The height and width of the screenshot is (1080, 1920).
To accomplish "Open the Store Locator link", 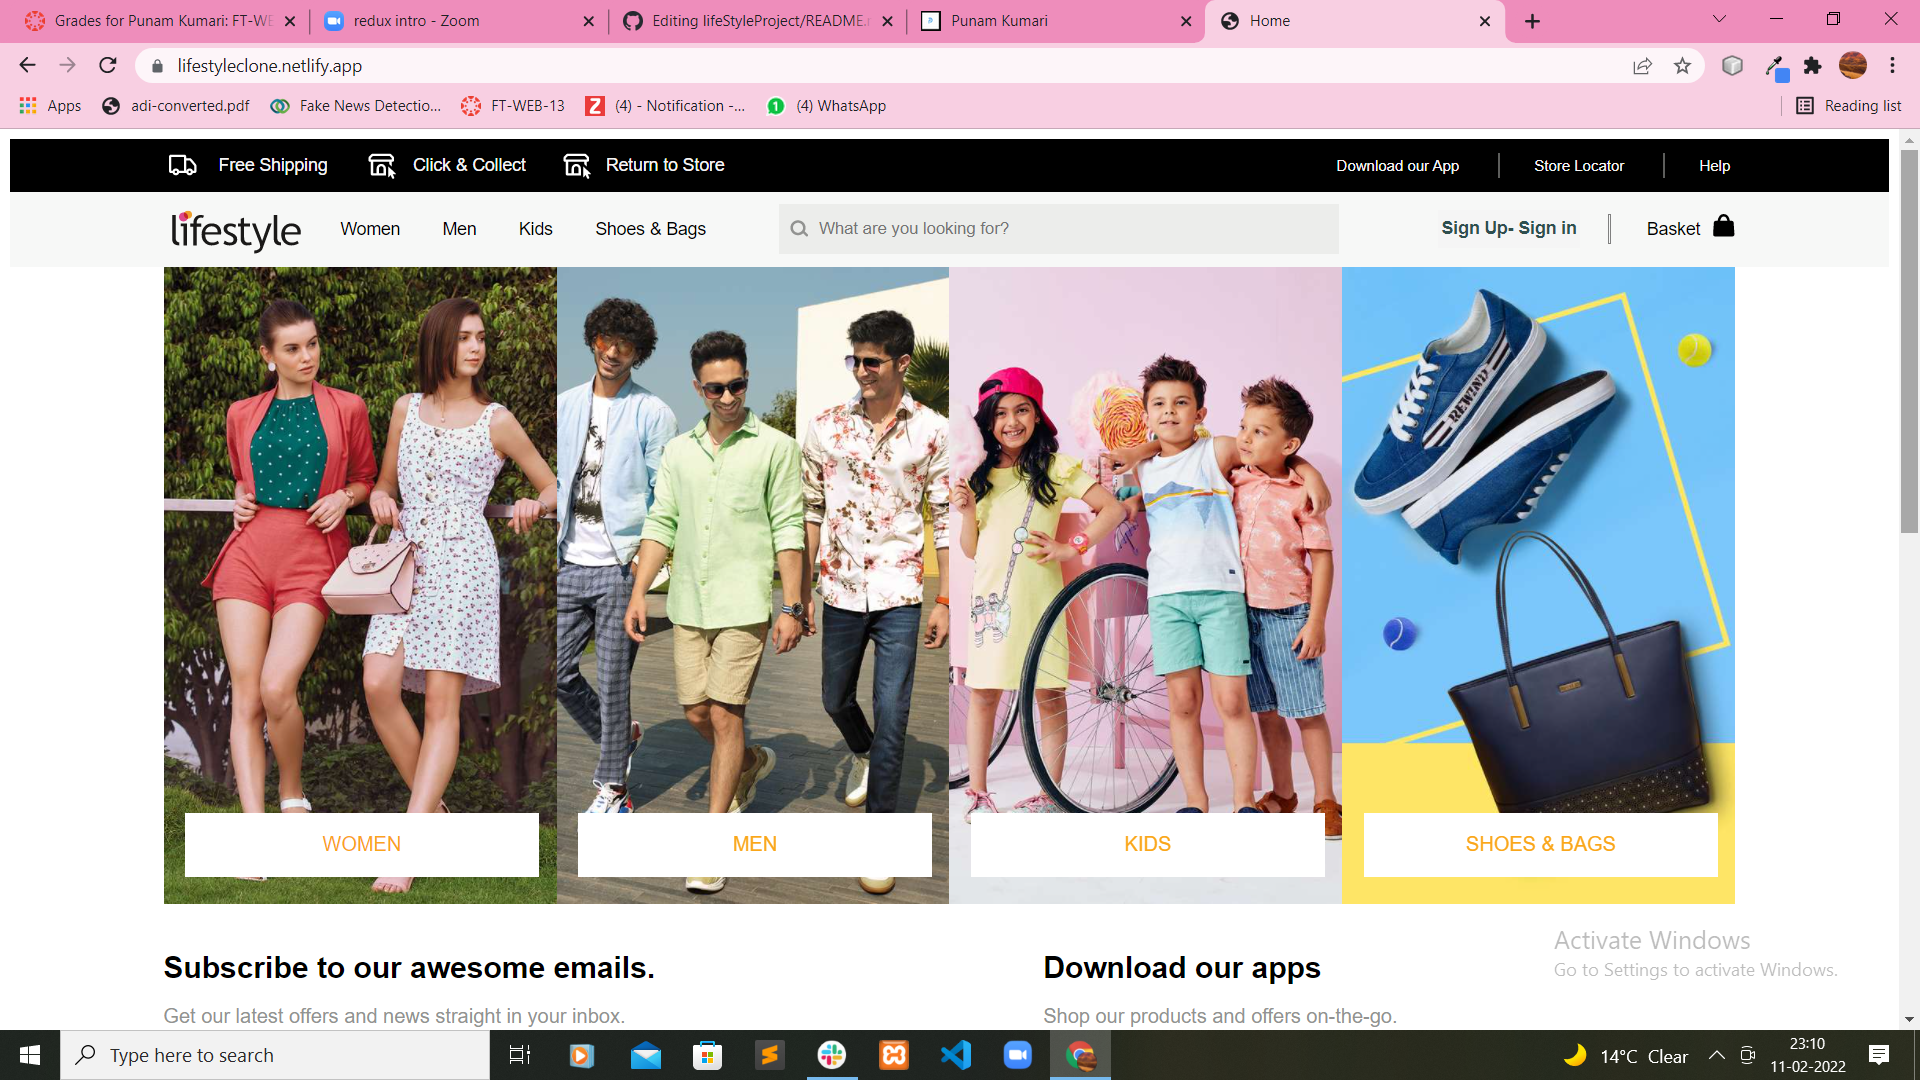I will (1578, 165).
